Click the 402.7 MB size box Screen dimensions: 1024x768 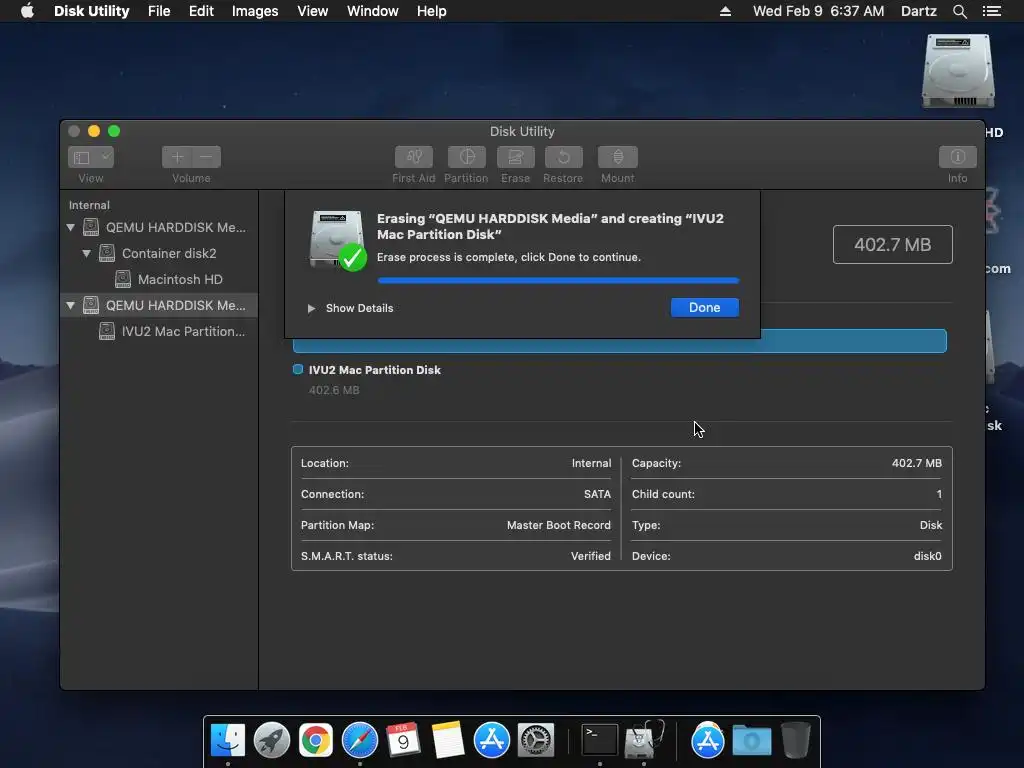[892, 244]
